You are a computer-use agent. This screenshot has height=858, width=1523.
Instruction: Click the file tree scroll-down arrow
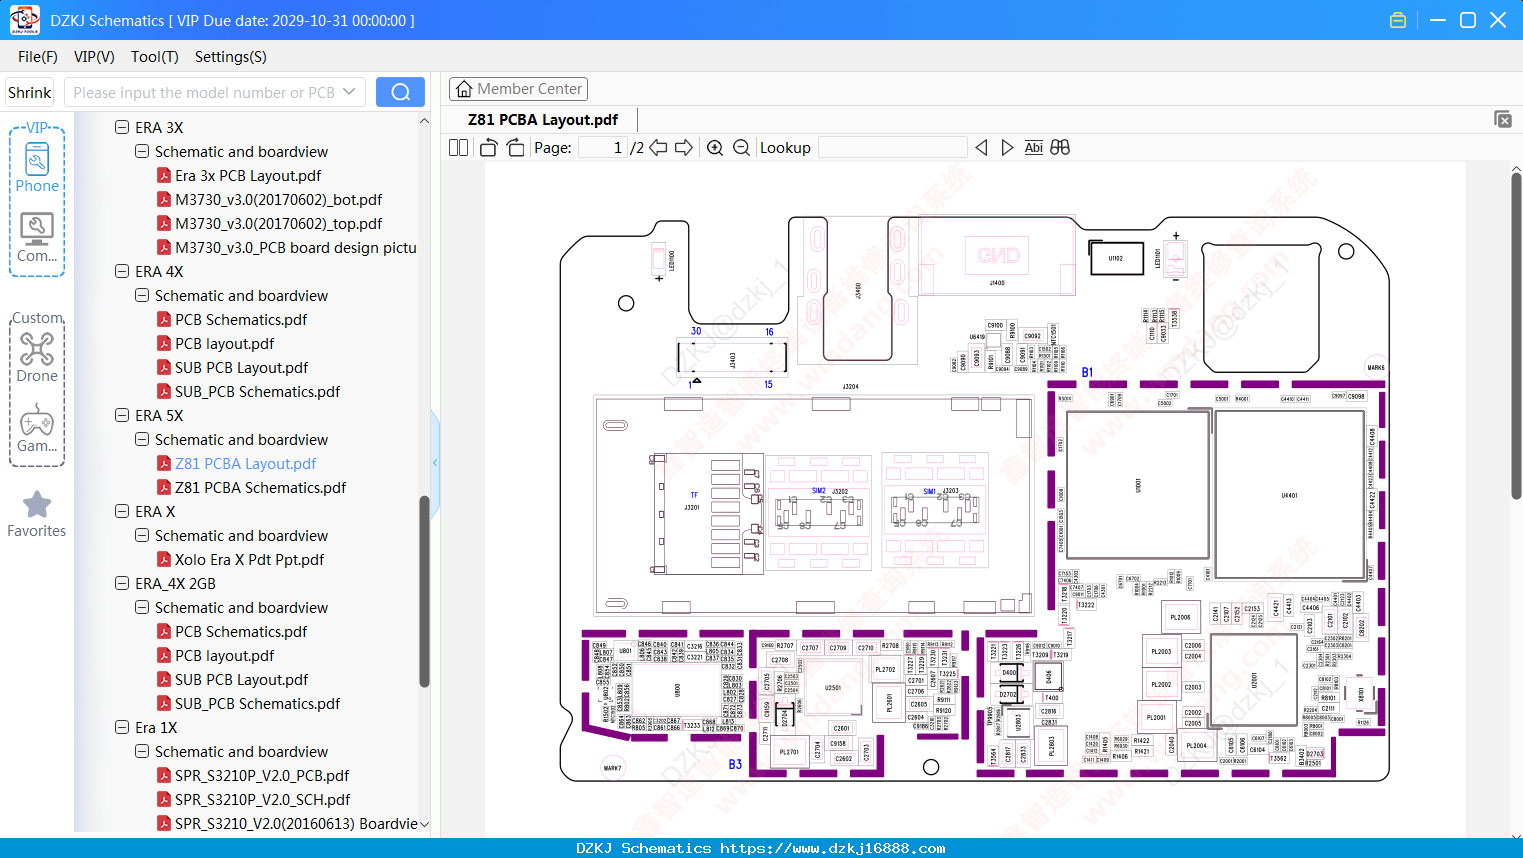pos(424,824)
